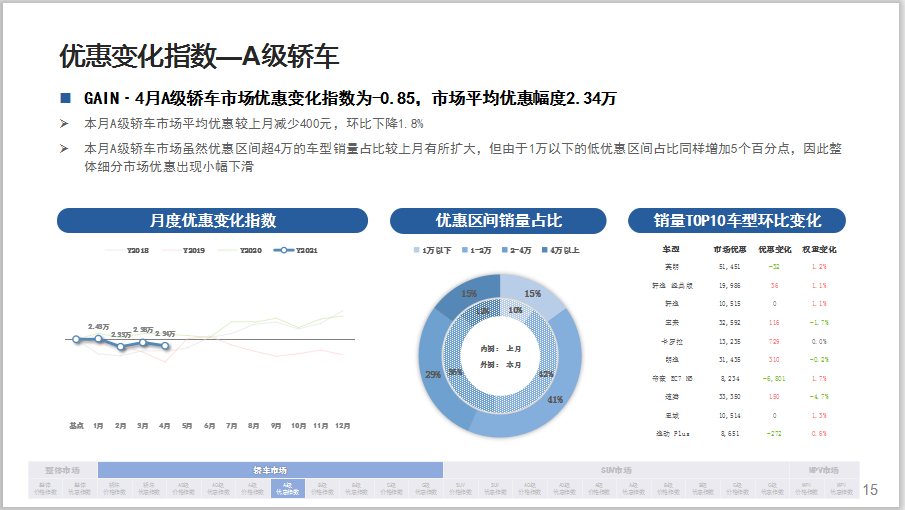Click the 销量TOP10车型环比变化 header pill
Image resolution: width=905 pixels, height=510 pixels.
pyautogui.click(x=736, y=221)
